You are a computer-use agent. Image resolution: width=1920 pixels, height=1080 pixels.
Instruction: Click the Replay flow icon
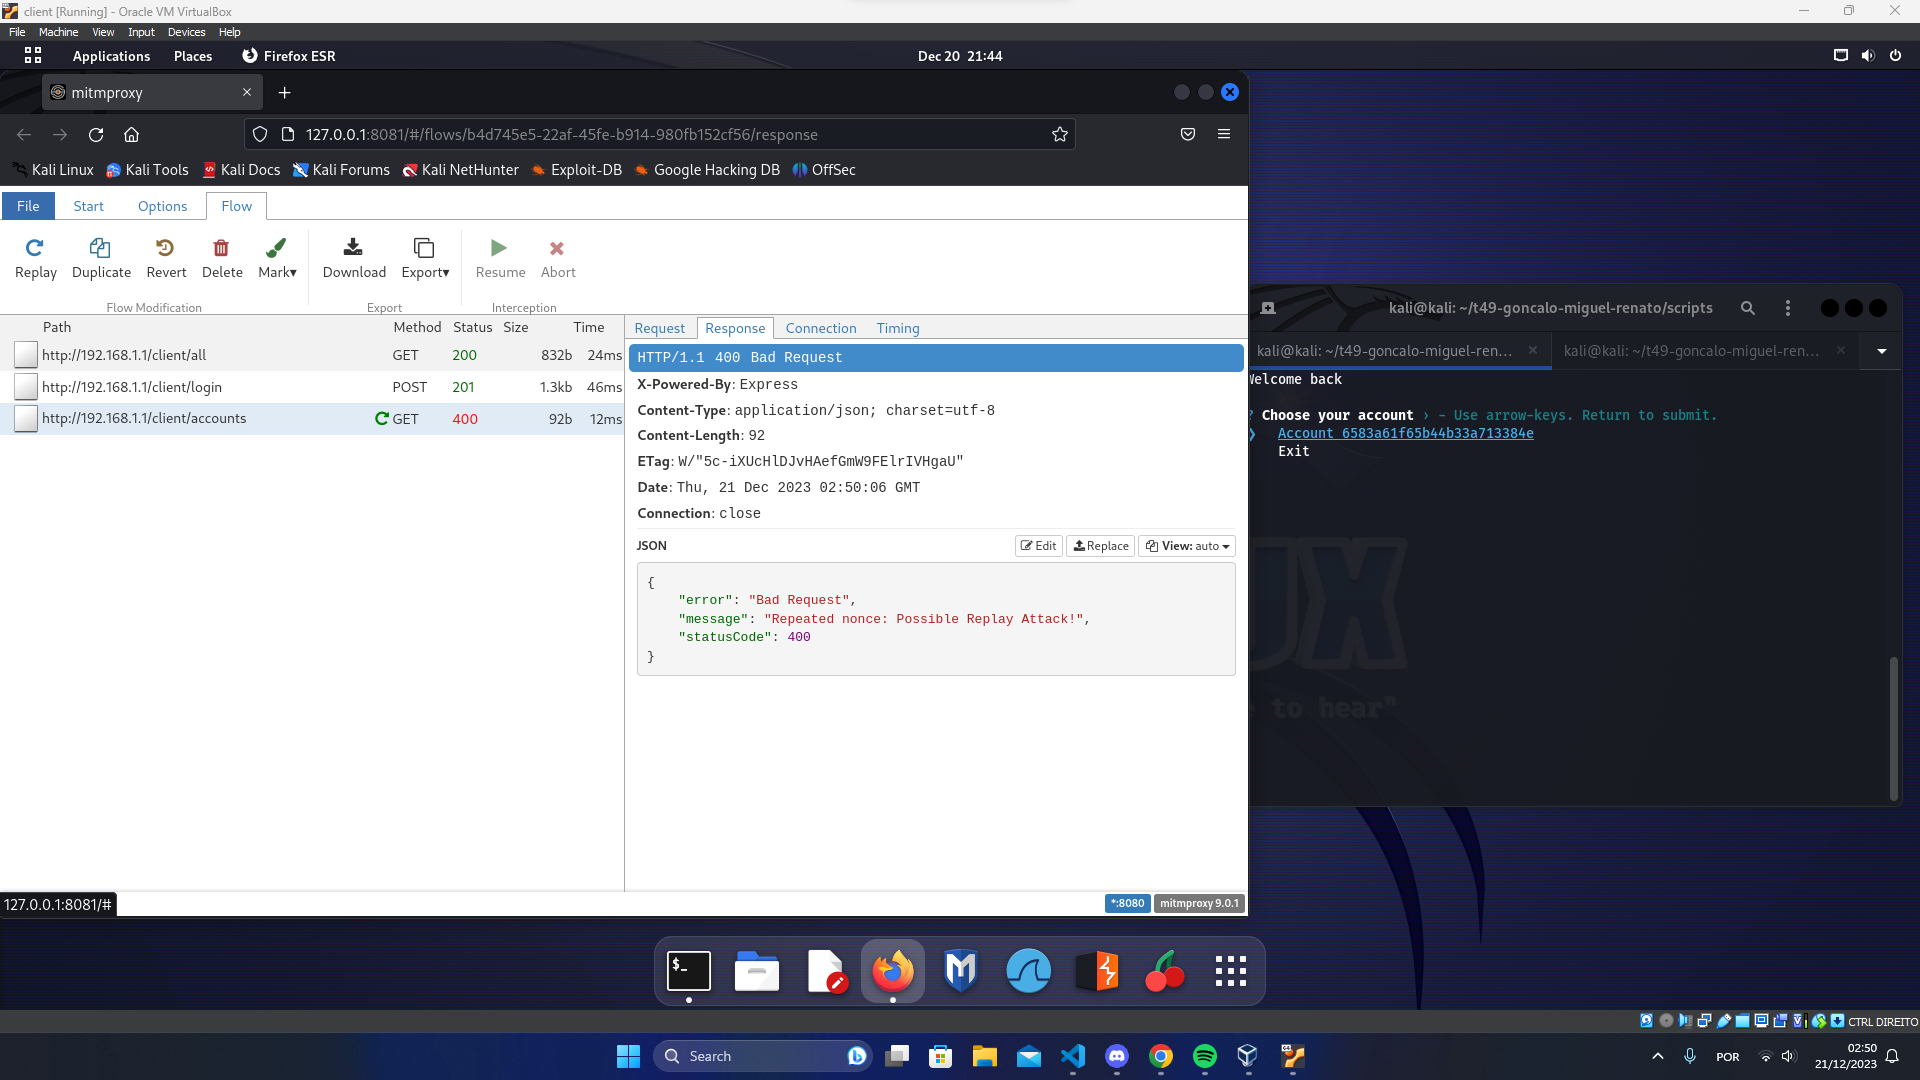35,248
